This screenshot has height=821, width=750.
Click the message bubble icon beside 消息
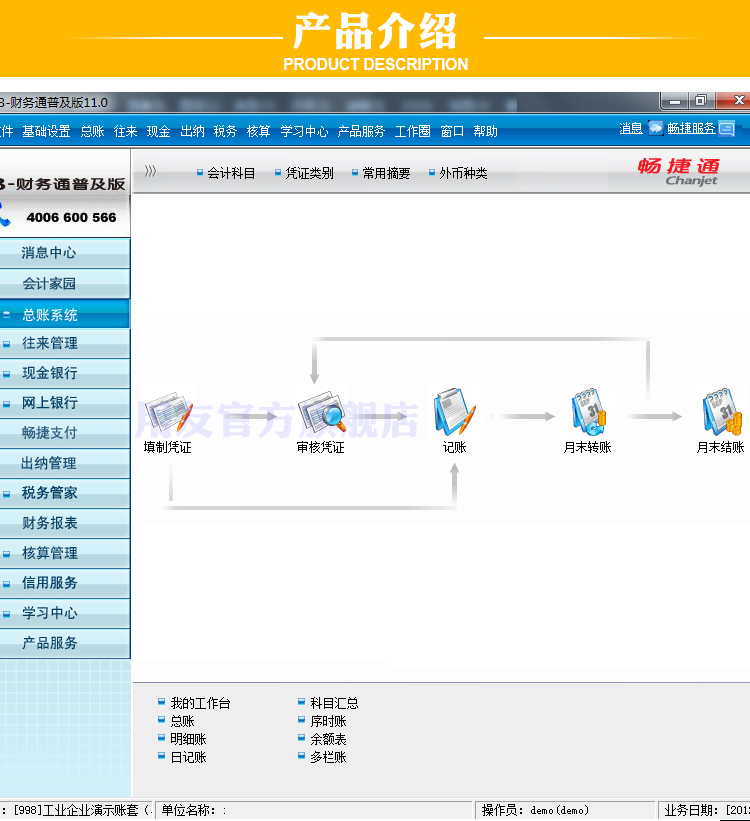click(x=655, y=128)
